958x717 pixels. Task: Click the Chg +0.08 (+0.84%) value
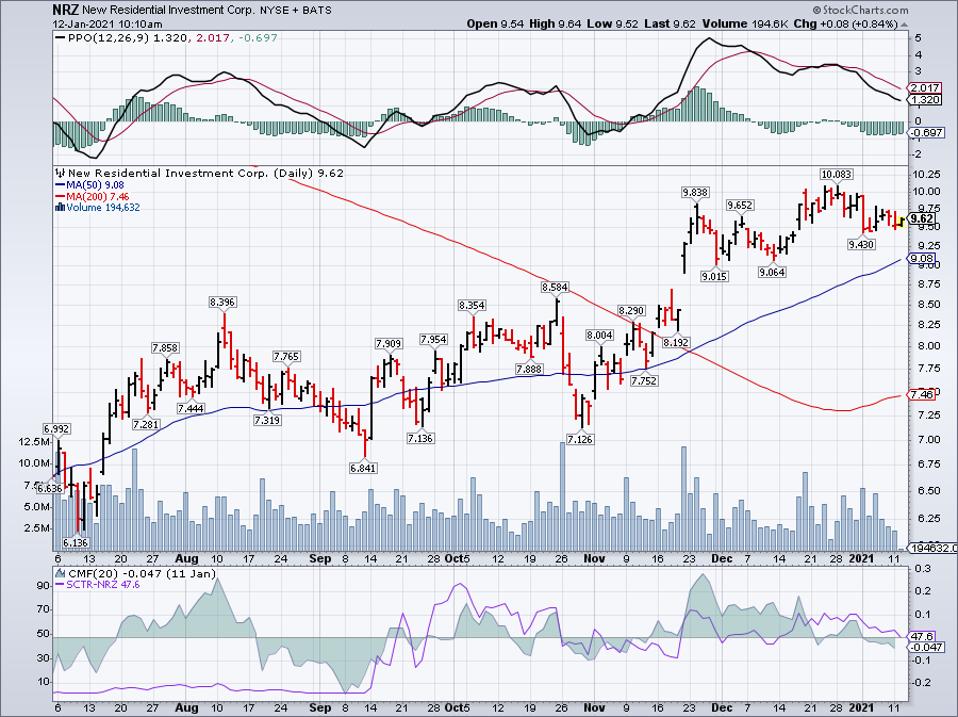coord(846,24)
